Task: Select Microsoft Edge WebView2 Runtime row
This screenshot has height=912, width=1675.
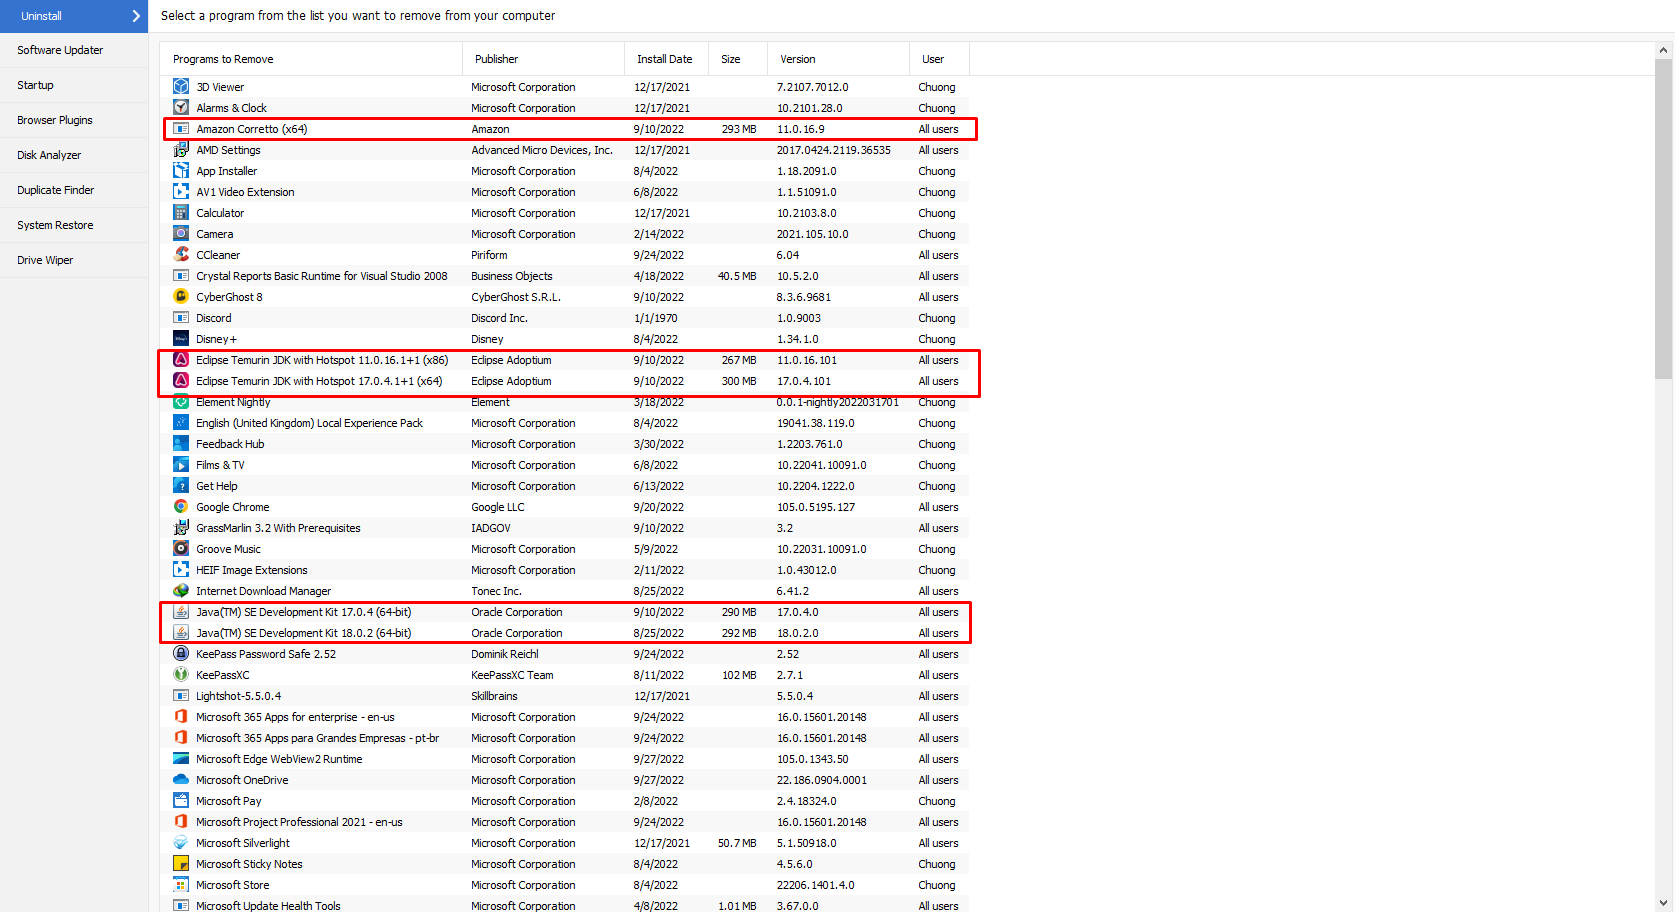Action: (565, 759)
